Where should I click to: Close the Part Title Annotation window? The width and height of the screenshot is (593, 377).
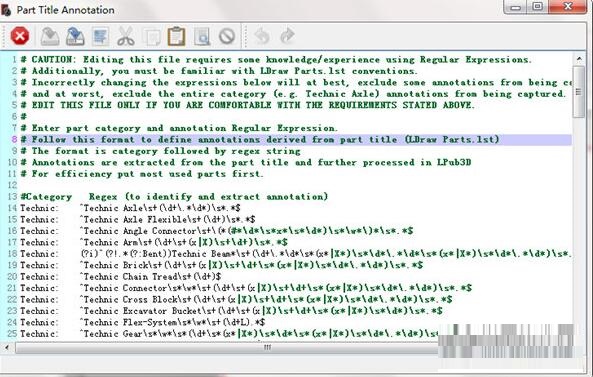568,7
